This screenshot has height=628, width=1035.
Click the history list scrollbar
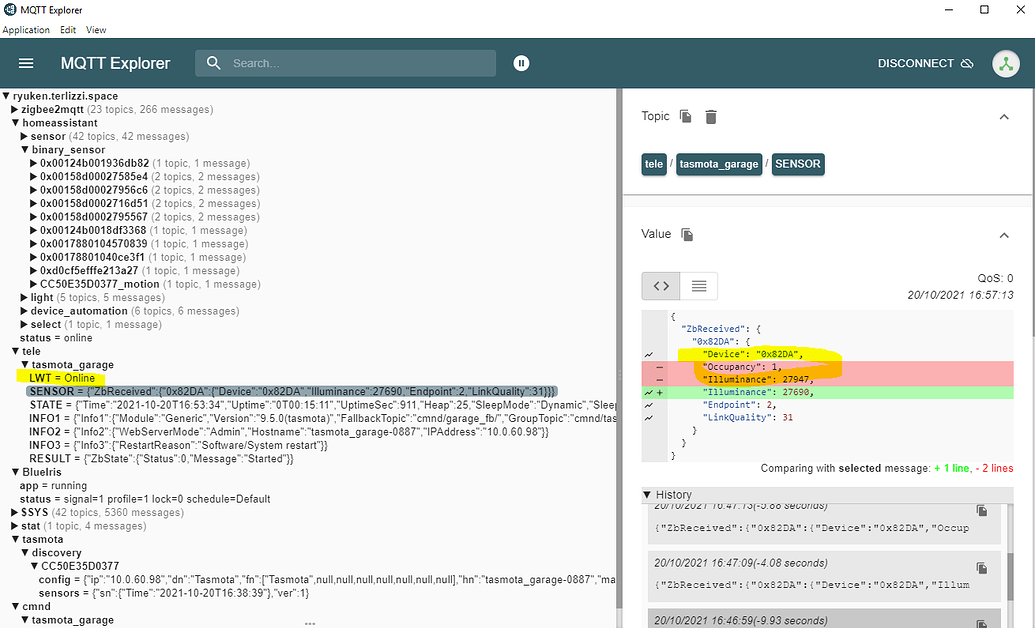tap(1009, 576)
